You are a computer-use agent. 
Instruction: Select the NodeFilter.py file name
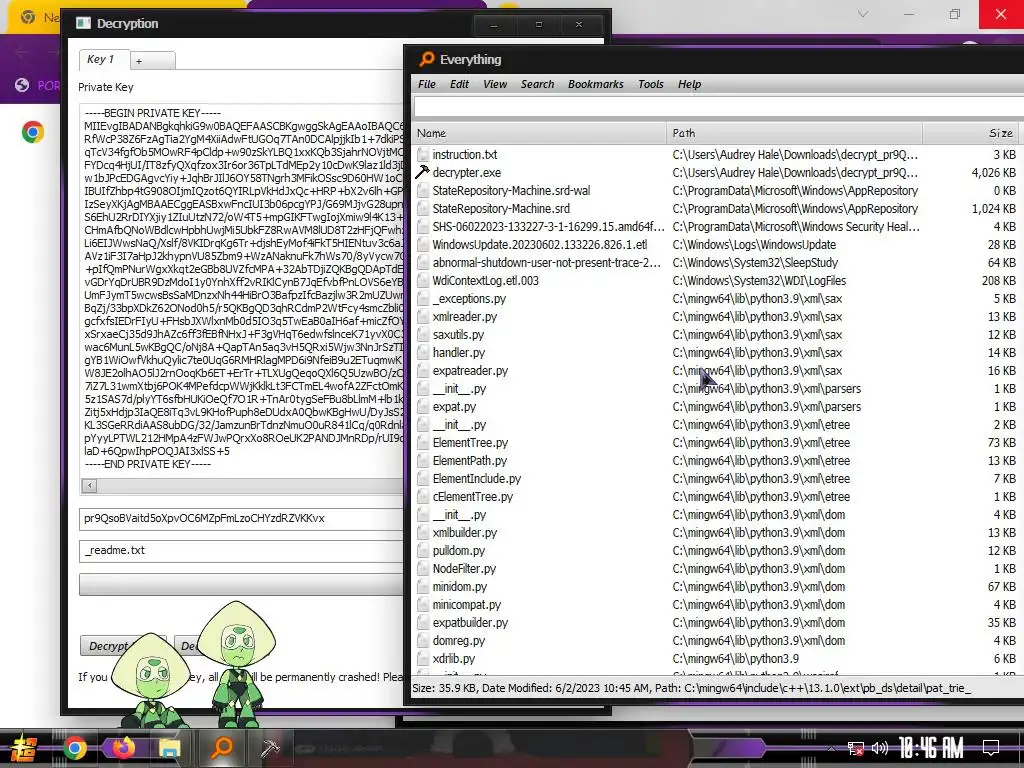point(464,569)
